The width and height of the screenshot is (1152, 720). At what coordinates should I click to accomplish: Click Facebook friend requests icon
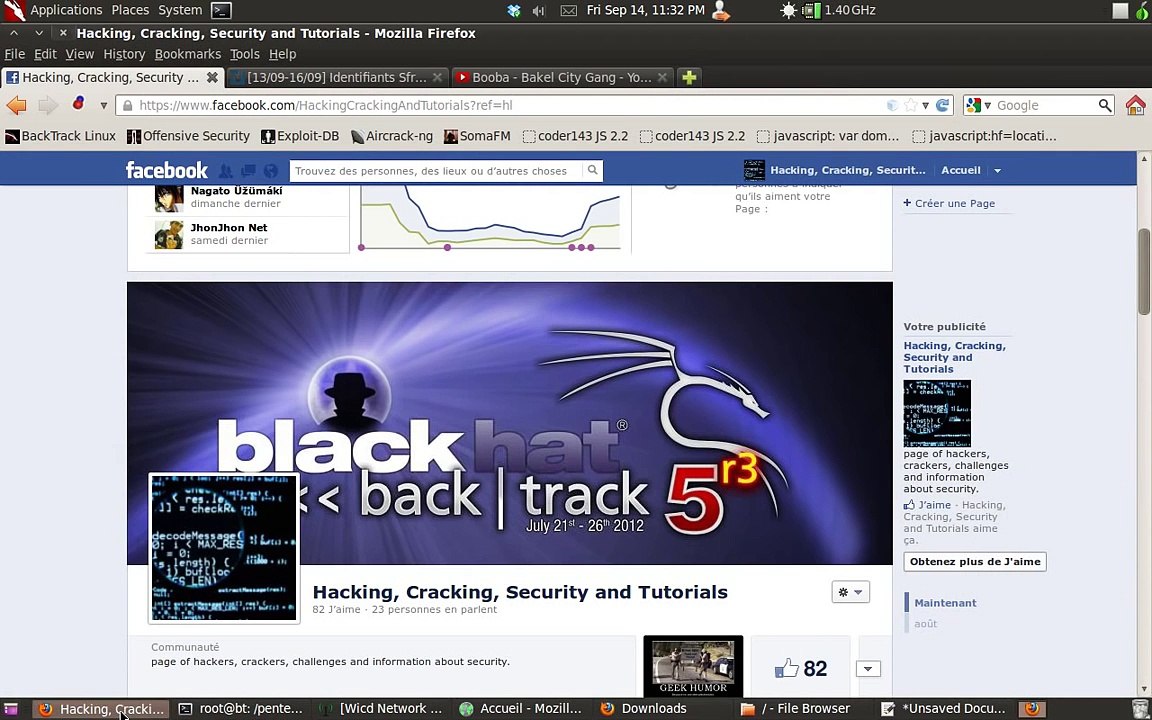pos(226,170)
